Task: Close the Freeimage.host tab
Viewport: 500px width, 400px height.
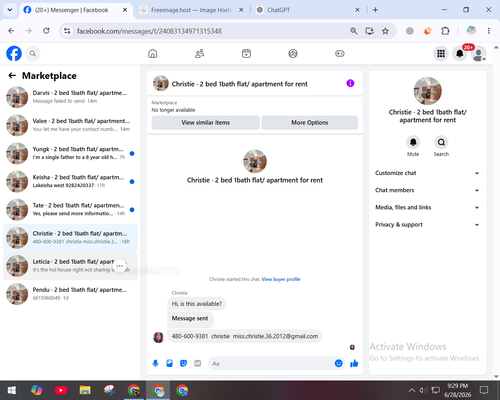Action: pos(241,10)
